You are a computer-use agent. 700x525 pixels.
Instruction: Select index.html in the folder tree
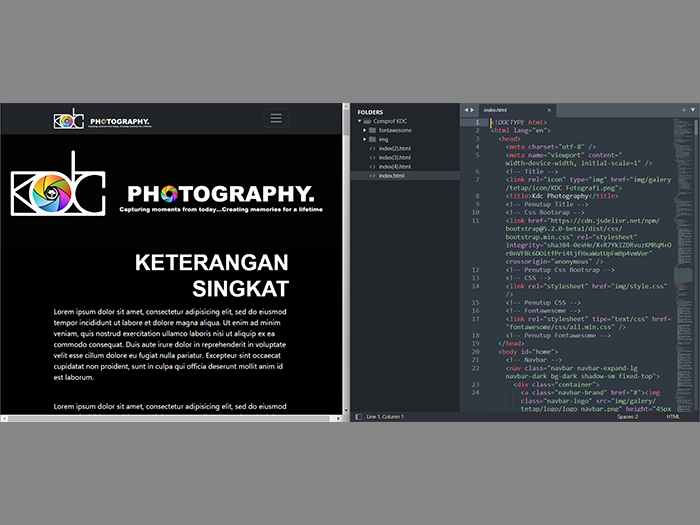(392, 175)
